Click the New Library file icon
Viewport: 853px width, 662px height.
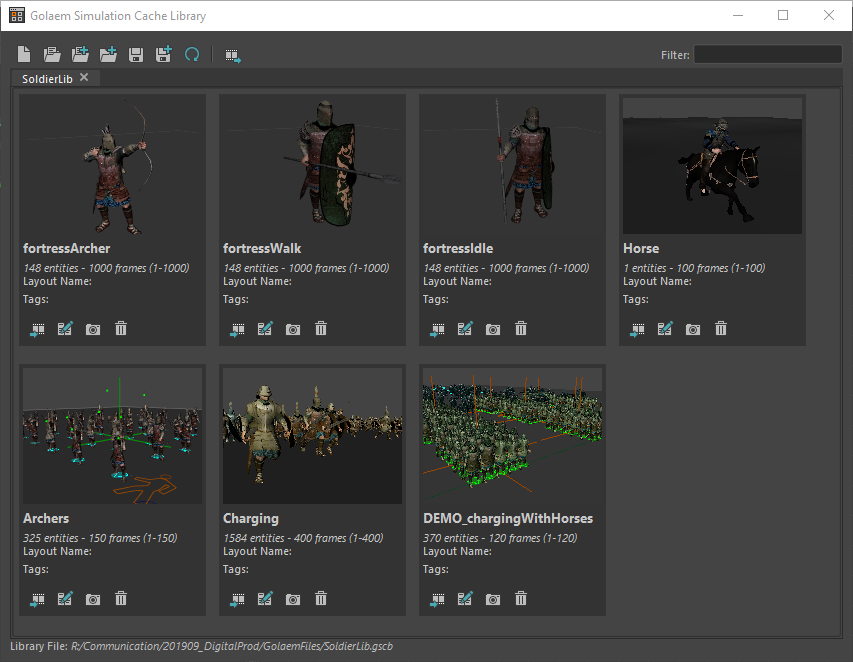[24, 55]
